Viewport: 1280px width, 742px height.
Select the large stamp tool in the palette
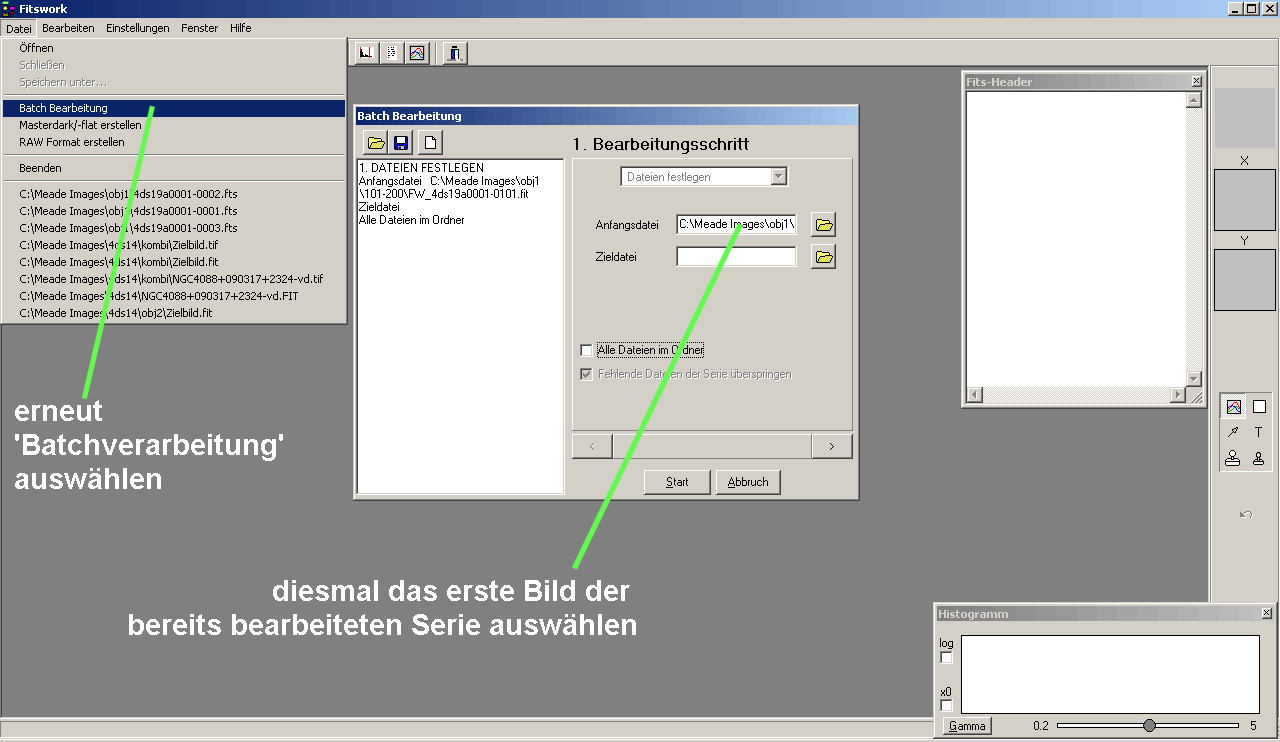click(1233, 458)
